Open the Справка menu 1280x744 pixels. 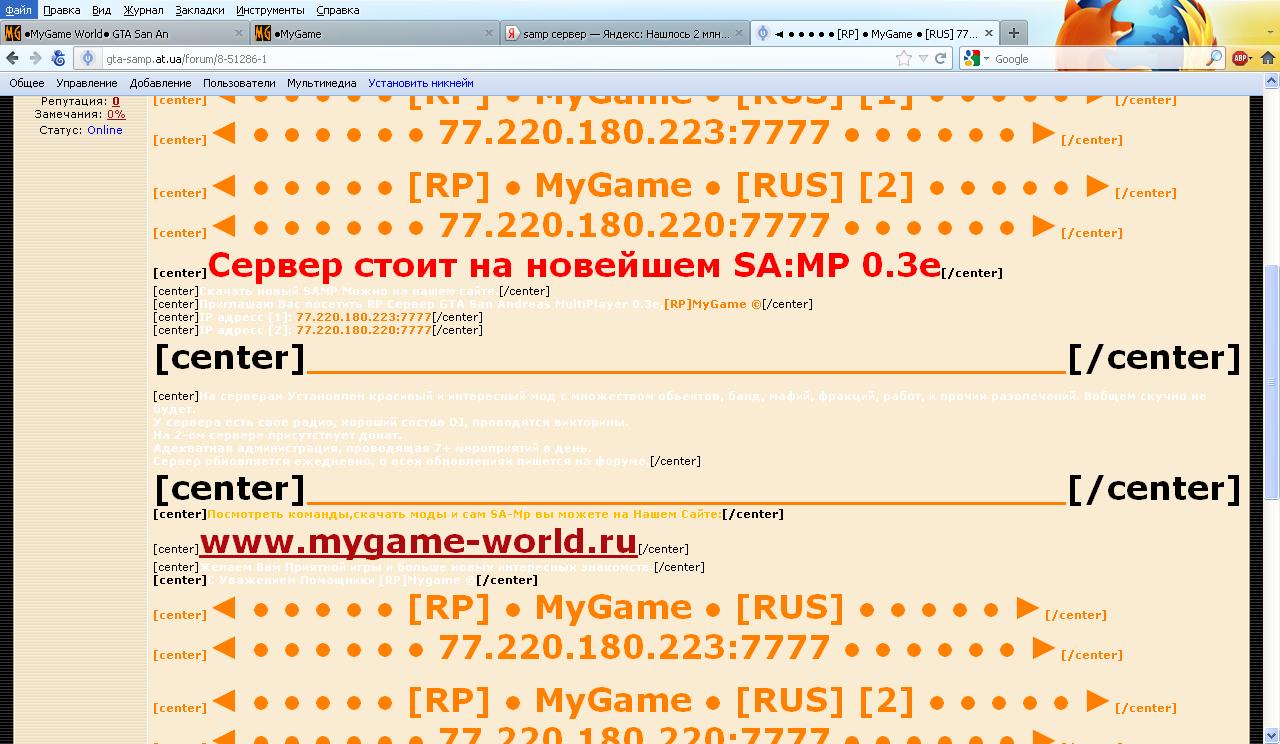pyautogui.click(x=337, y=10)
